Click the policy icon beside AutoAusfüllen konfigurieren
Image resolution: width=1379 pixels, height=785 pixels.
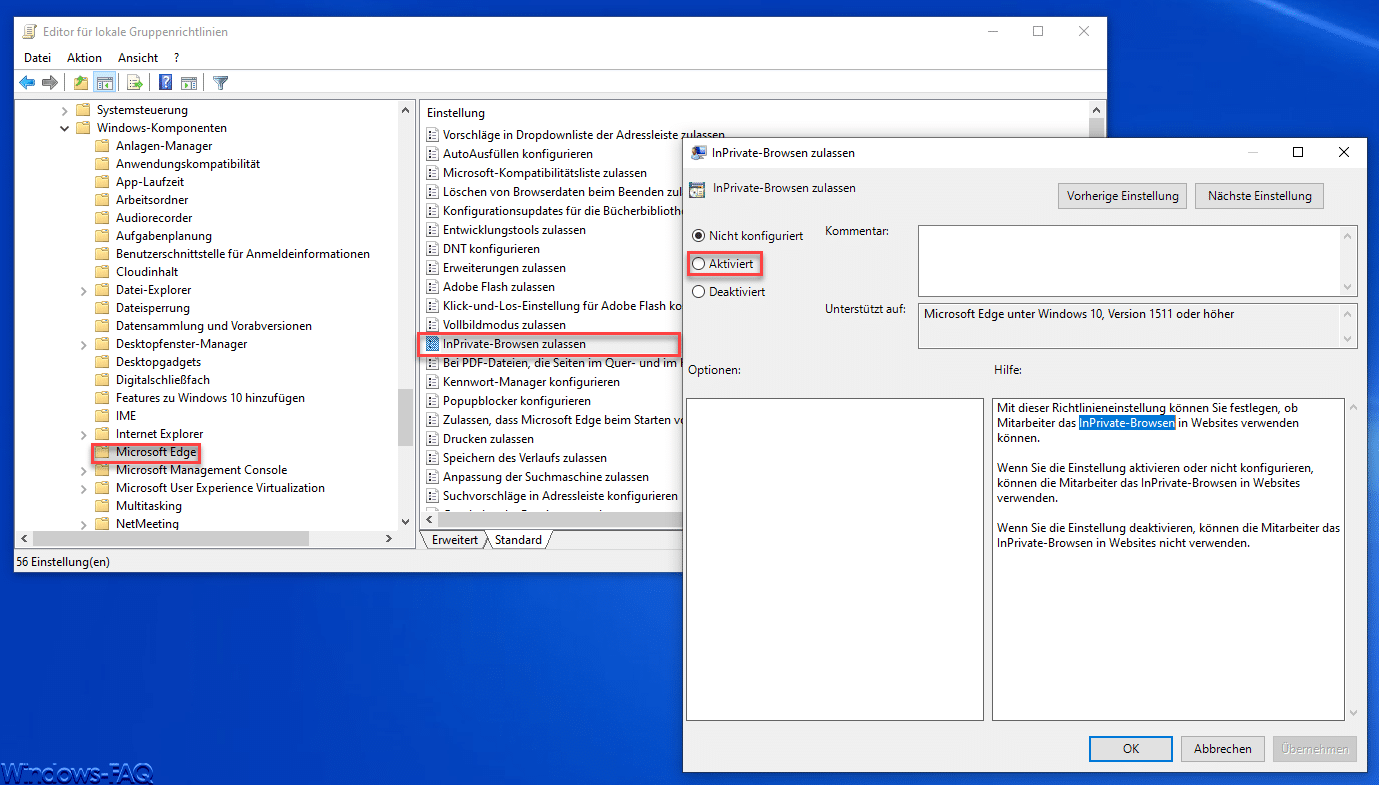pos(433,154)
